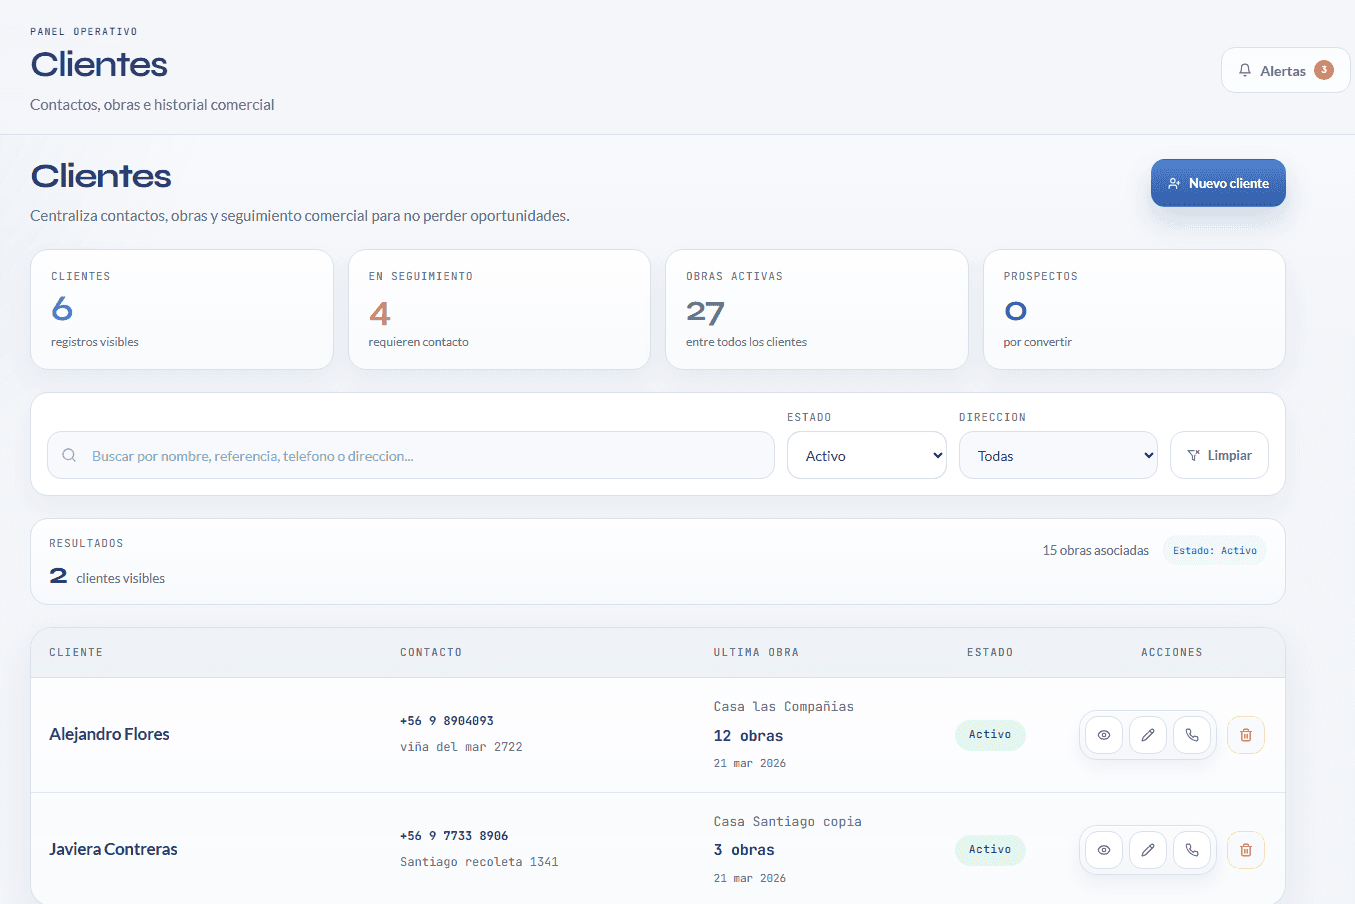Open the Javiera Contreras client name
The image size is (1355, 904).
(113, 849)
